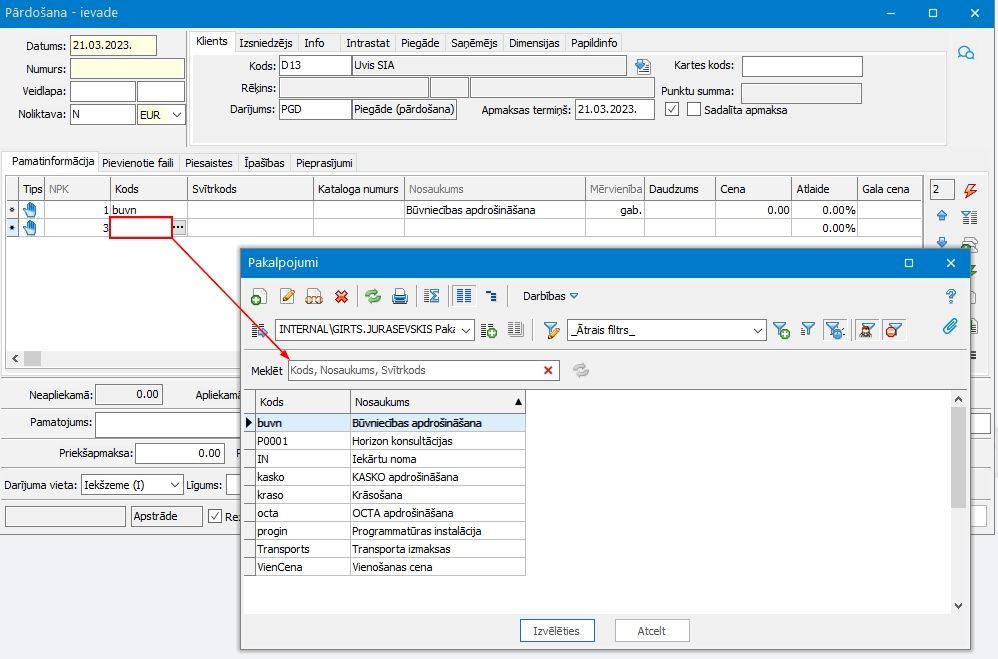This screenshot has width=998, height=659.
Task: Click the funnel icon with green plus
Action: pos(781,330)
